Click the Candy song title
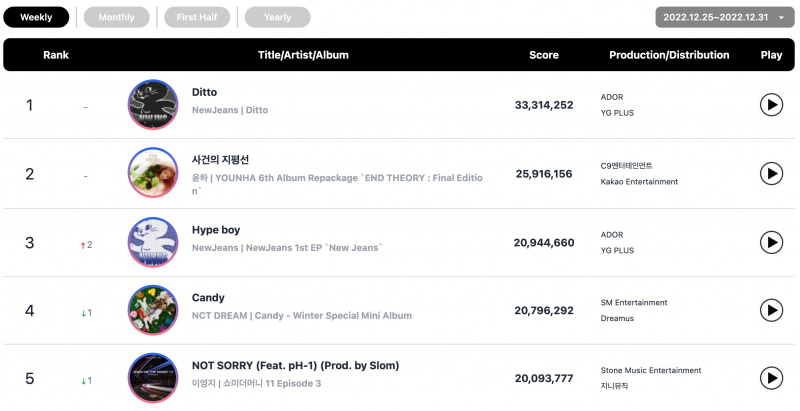800x411 pixels. tap(208, 298)
